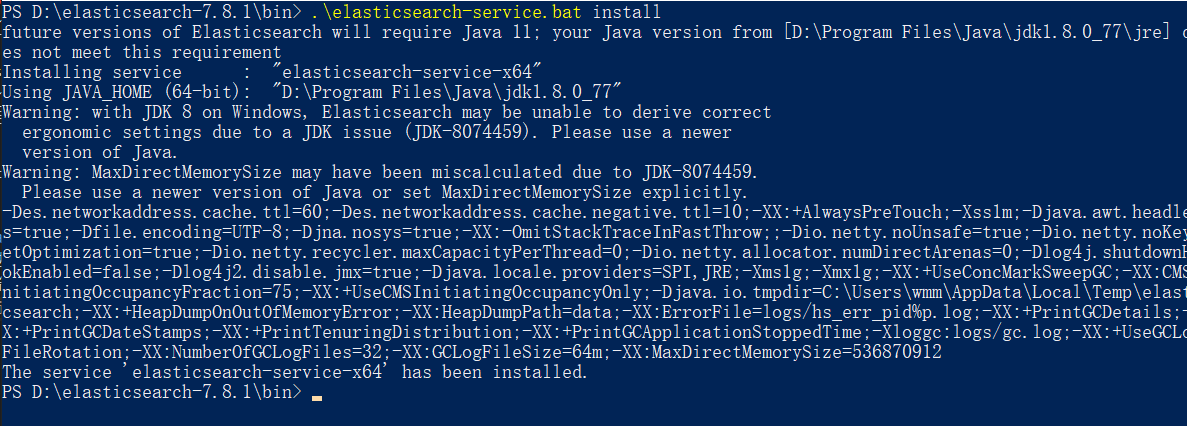Click the 'Installing service' label text
Screen dimensions: 1187x426
coord(68,72)
